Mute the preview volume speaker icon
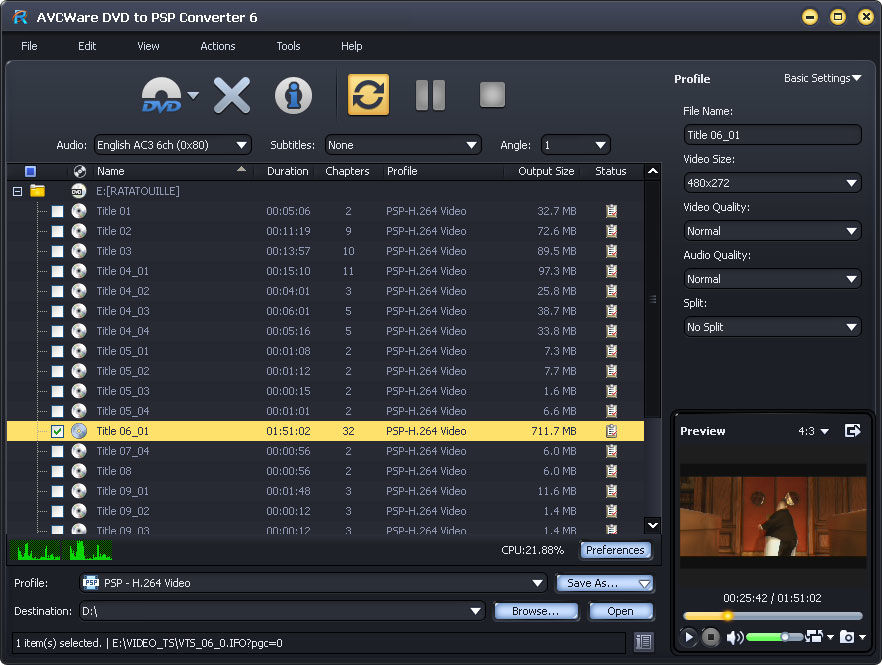Viewport: 882px width, 665px height. point(735,637)
